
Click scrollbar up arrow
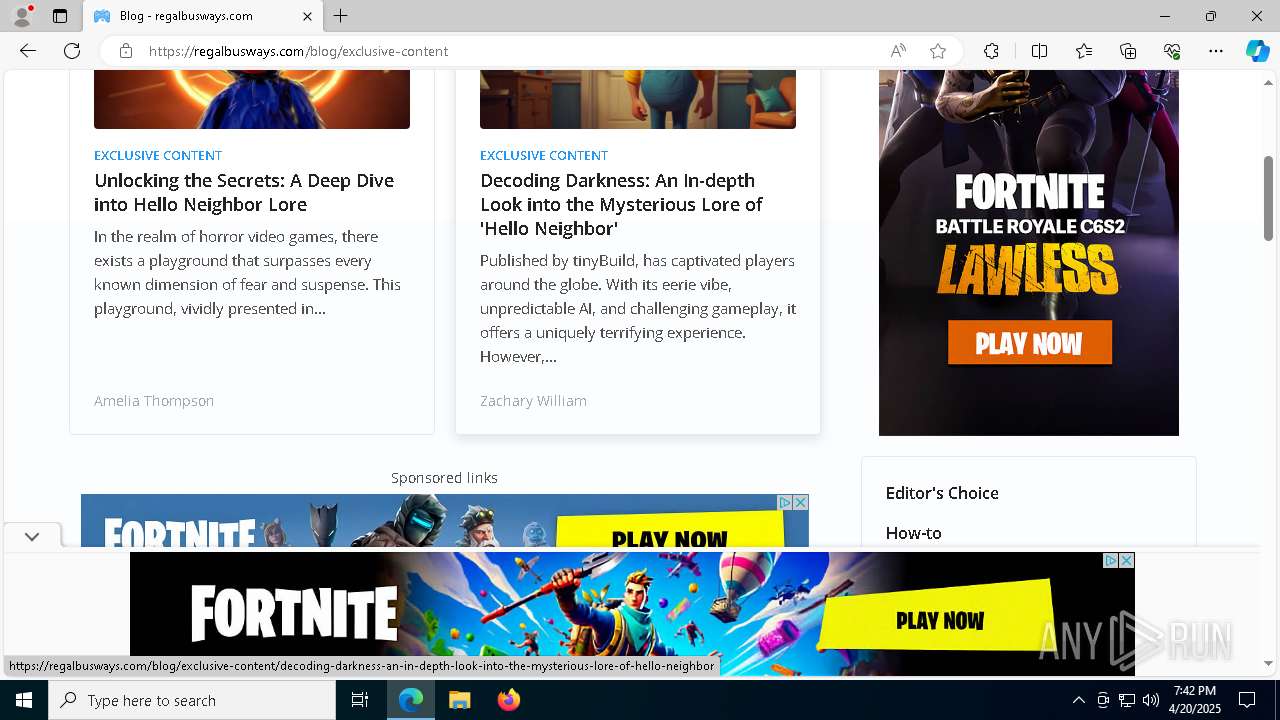point(1268,82)
